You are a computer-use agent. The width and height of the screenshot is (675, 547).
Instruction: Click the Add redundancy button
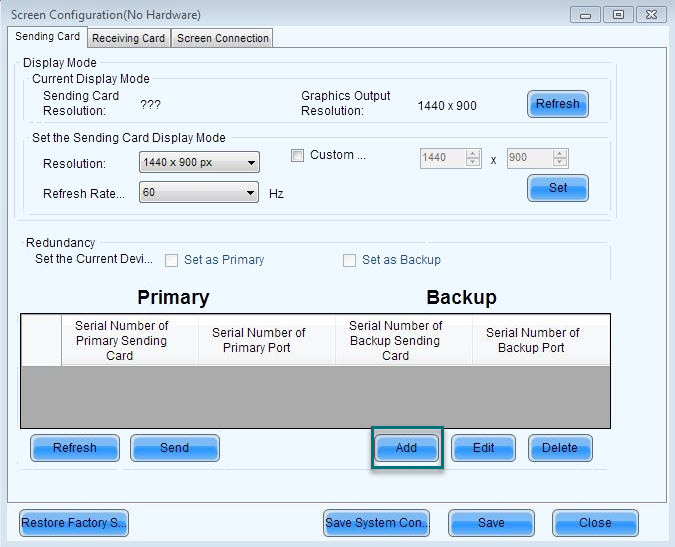406,448
